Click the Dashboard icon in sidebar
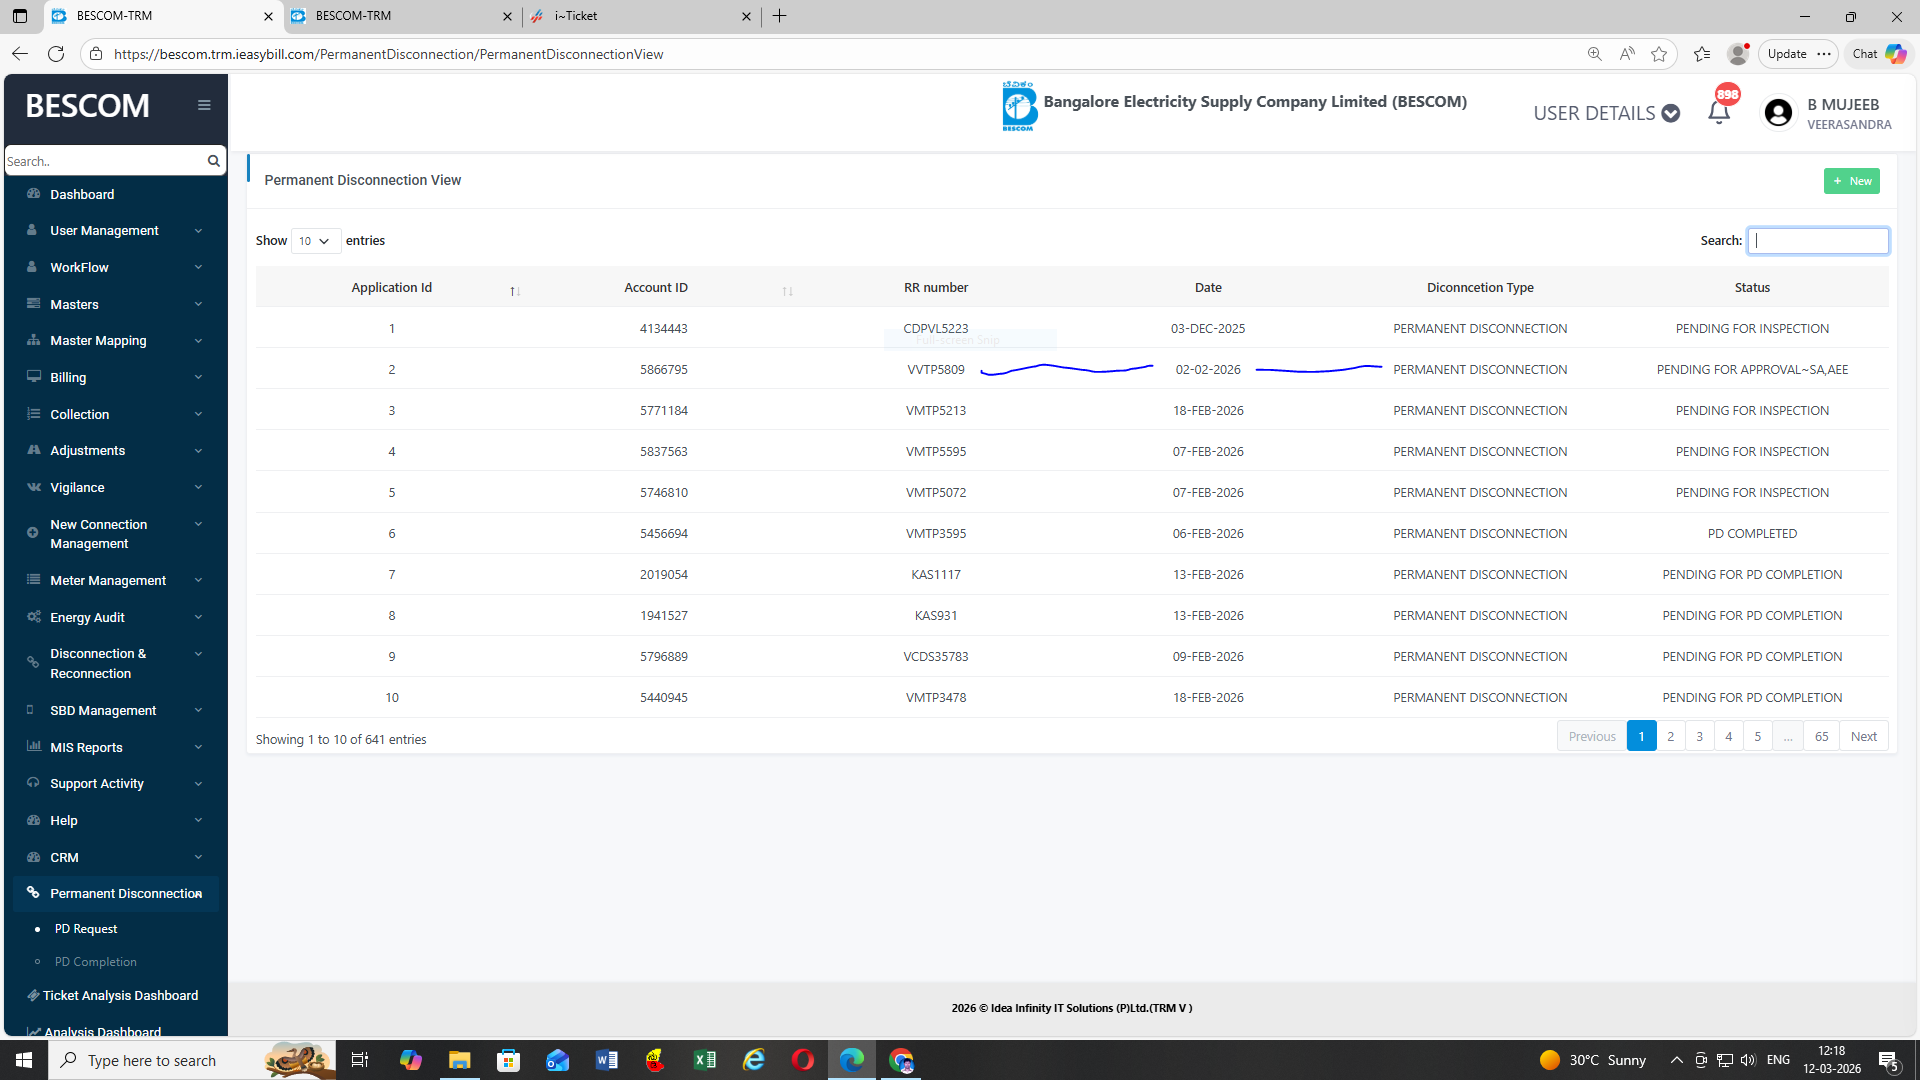 33,194
